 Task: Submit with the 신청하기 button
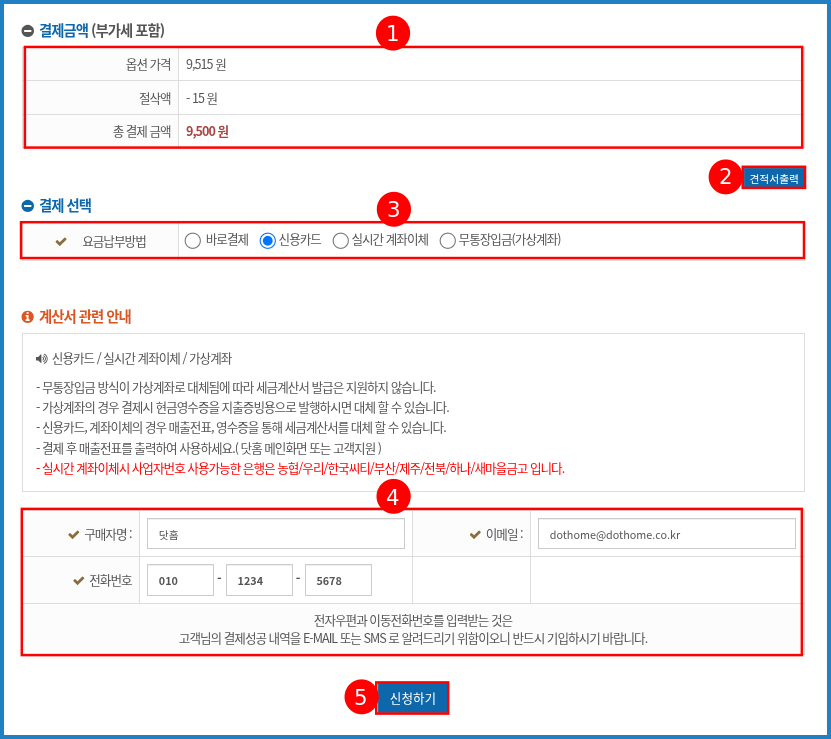coord(412,698)
